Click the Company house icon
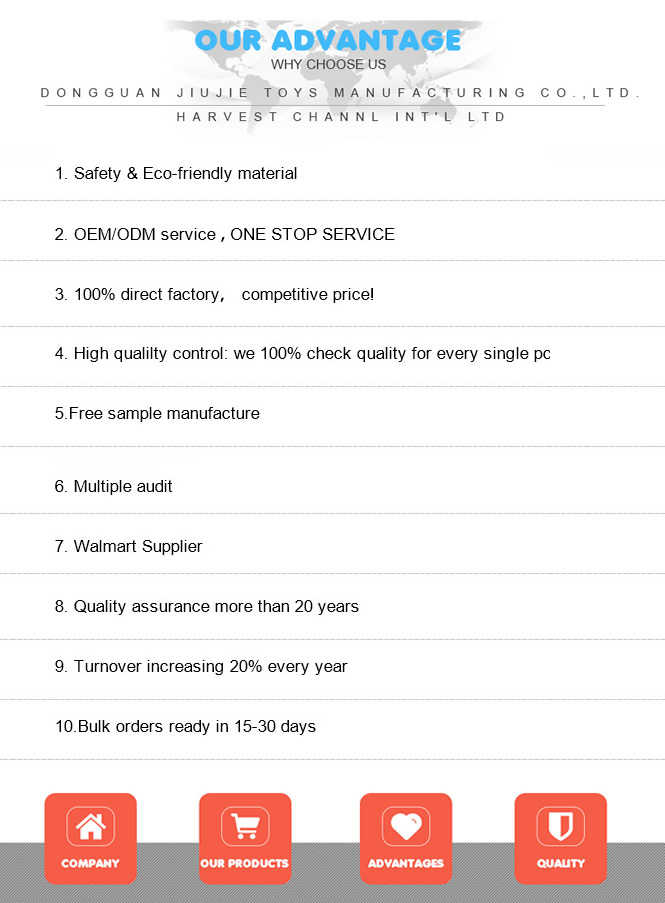This screenshot has width=665, height=903. tap(90, 826)
